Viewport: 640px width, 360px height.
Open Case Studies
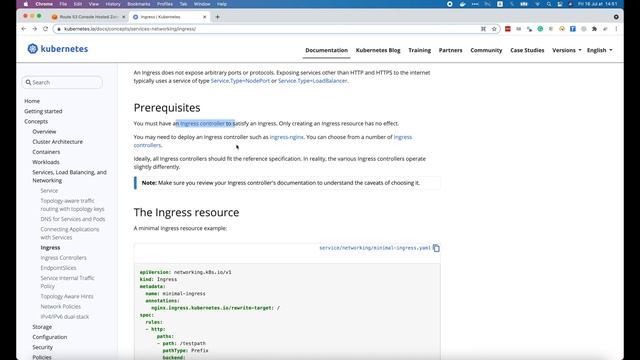tap(527, 50)
